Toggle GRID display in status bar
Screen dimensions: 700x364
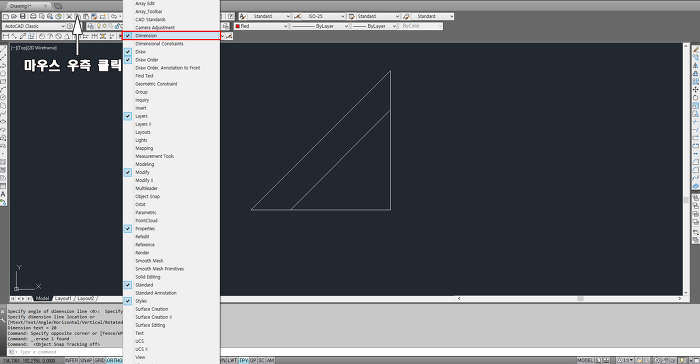tap(100, 360)
